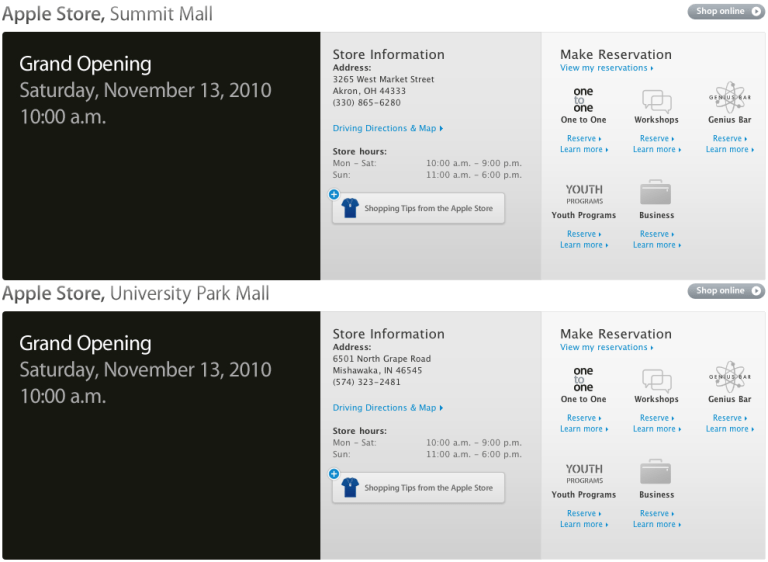768x562 pixels.
Task: Click the Workshops speech-bubble icon for University Park Mall
Action: point(656,380)
